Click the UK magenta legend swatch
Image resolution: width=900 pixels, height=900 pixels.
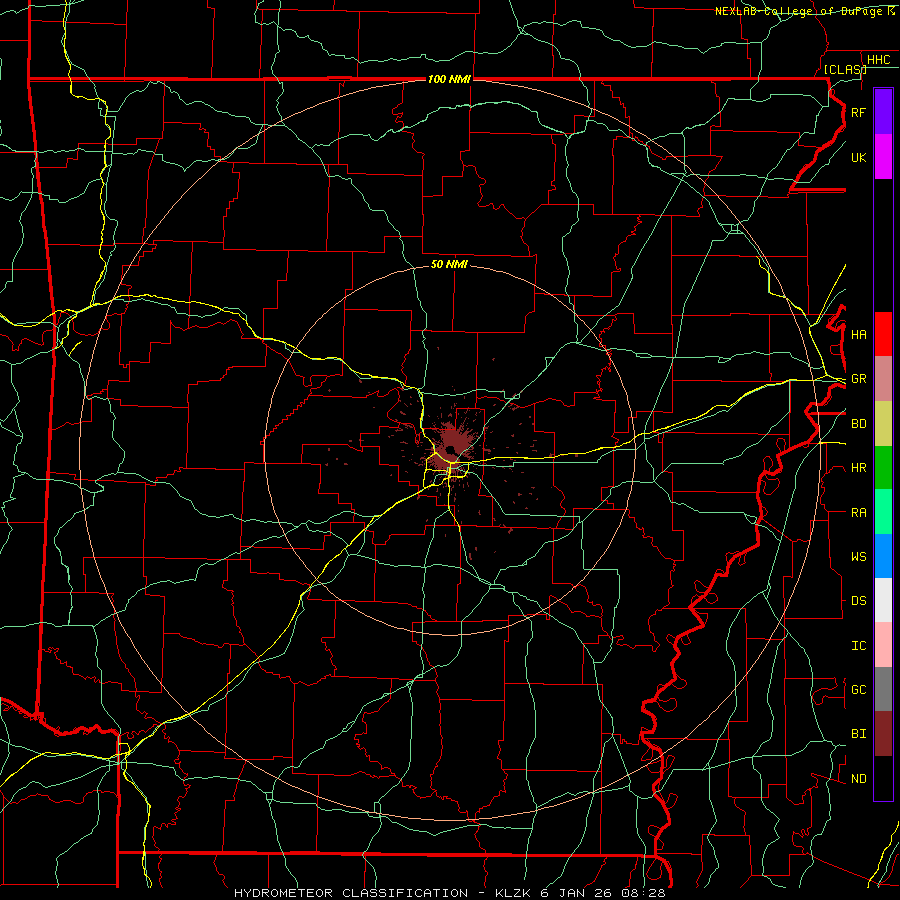(883, 157)
